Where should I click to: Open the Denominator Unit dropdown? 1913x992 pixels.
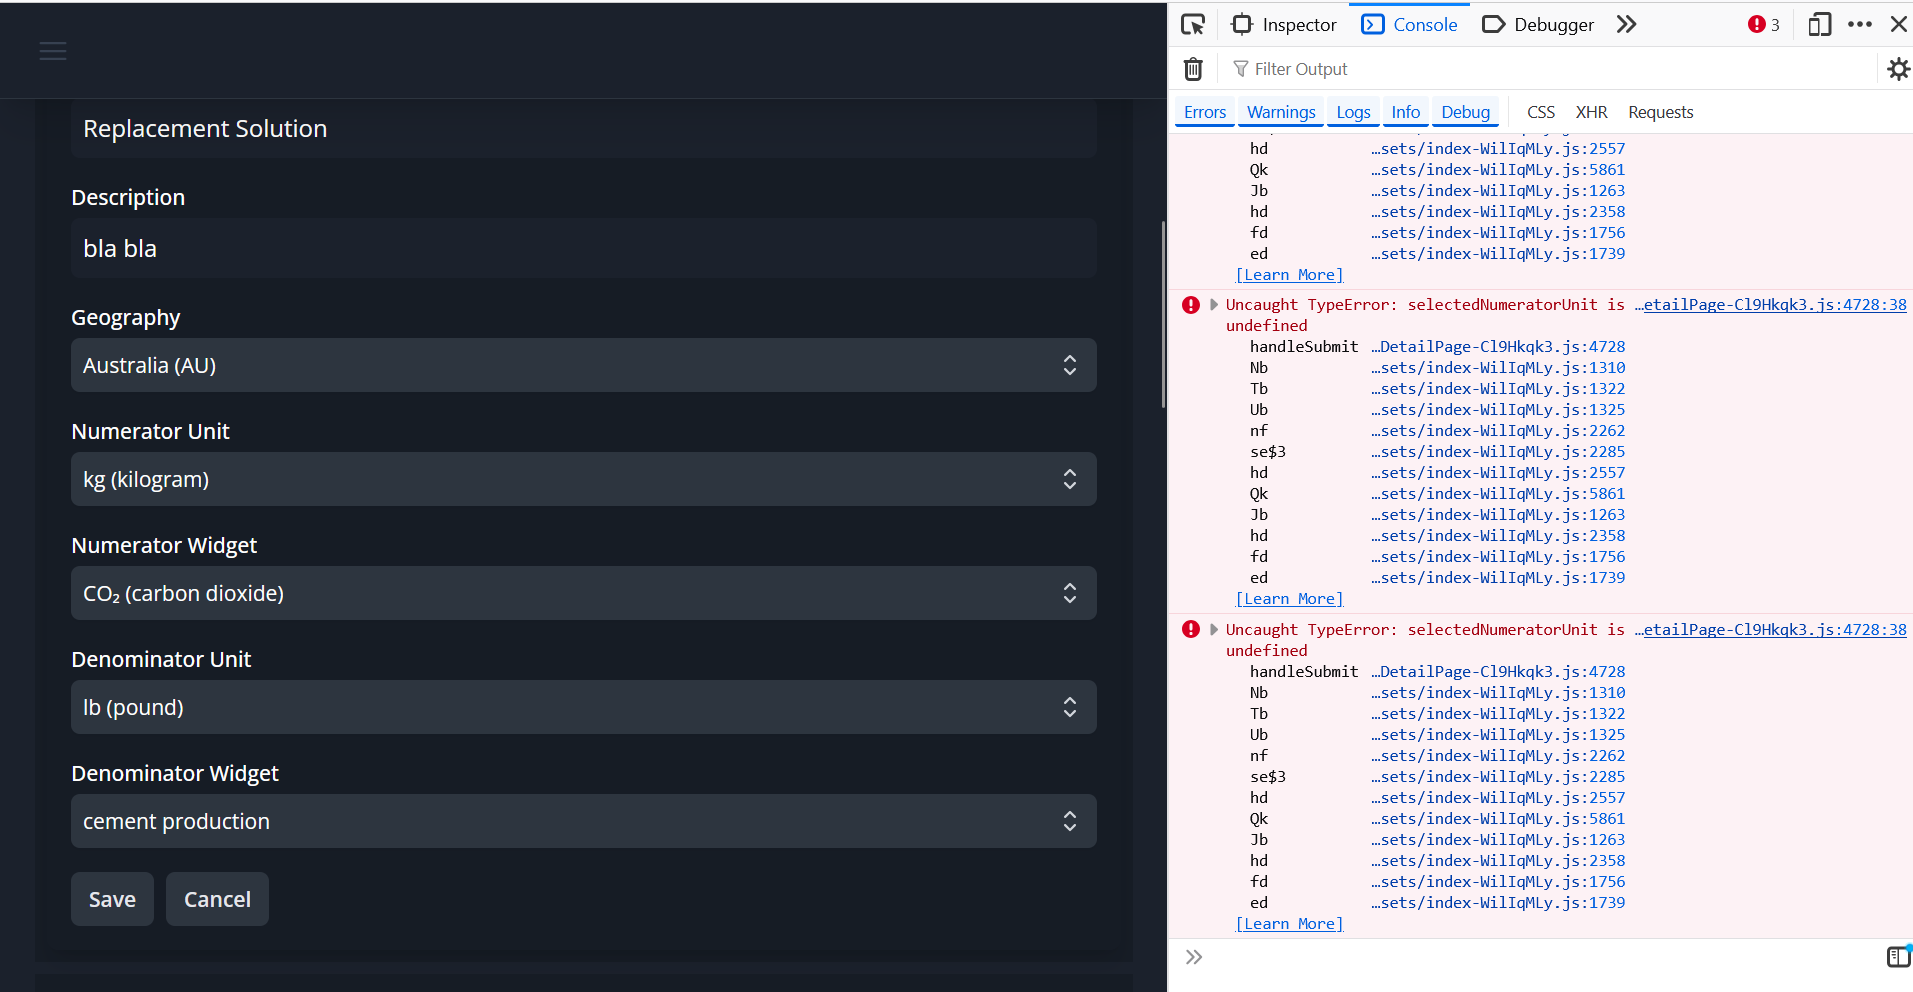pos(583,707)
